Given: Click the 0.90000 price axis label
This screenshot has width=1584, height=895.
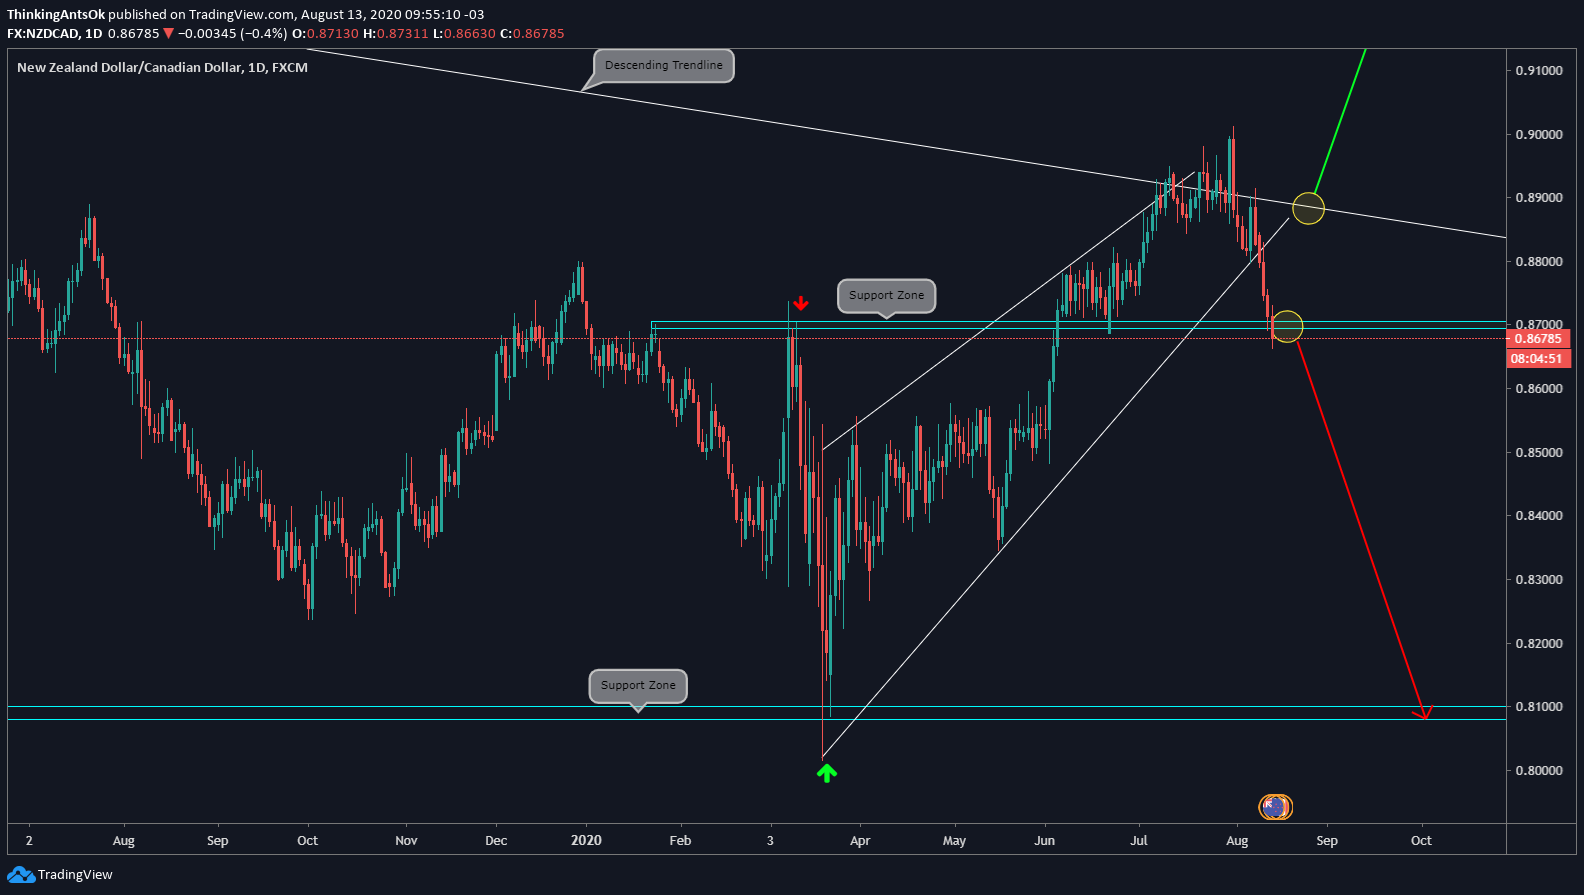Looking at the screenshot, I should [1539, 135].
